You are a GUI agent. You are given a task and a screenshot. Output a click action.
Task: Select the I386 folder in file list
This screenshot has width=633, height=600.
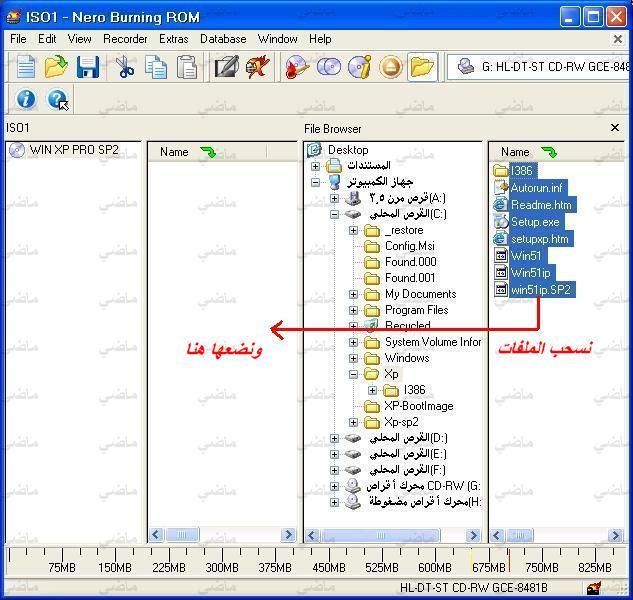point(521,170)
